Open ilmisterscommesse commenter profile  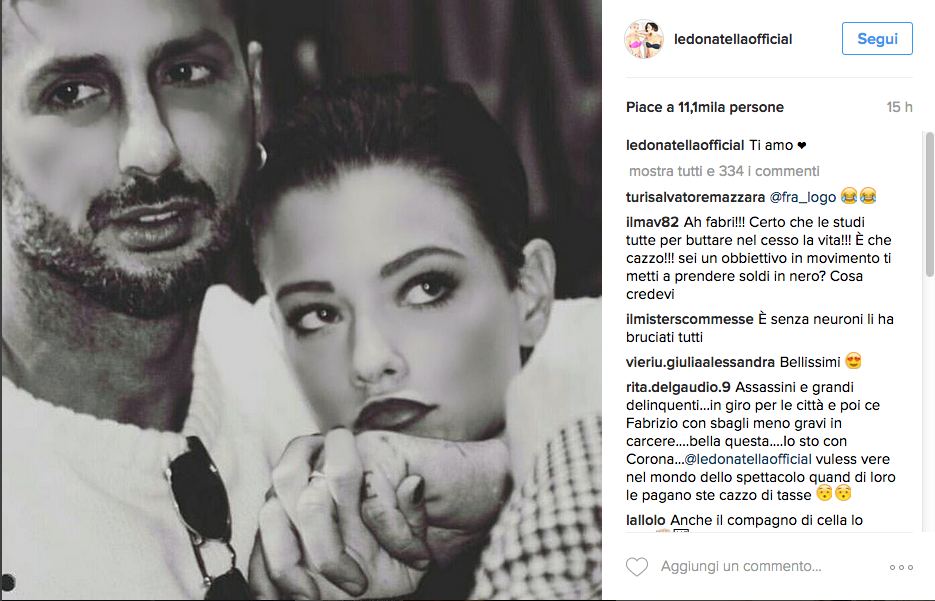tap(690, 320)
